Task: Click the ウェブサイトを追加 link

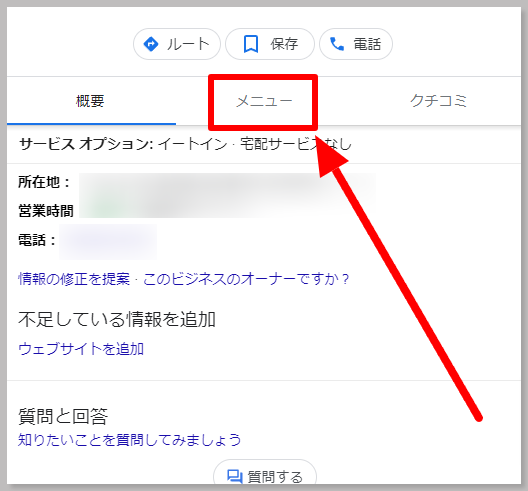Action: click(81, 349)
